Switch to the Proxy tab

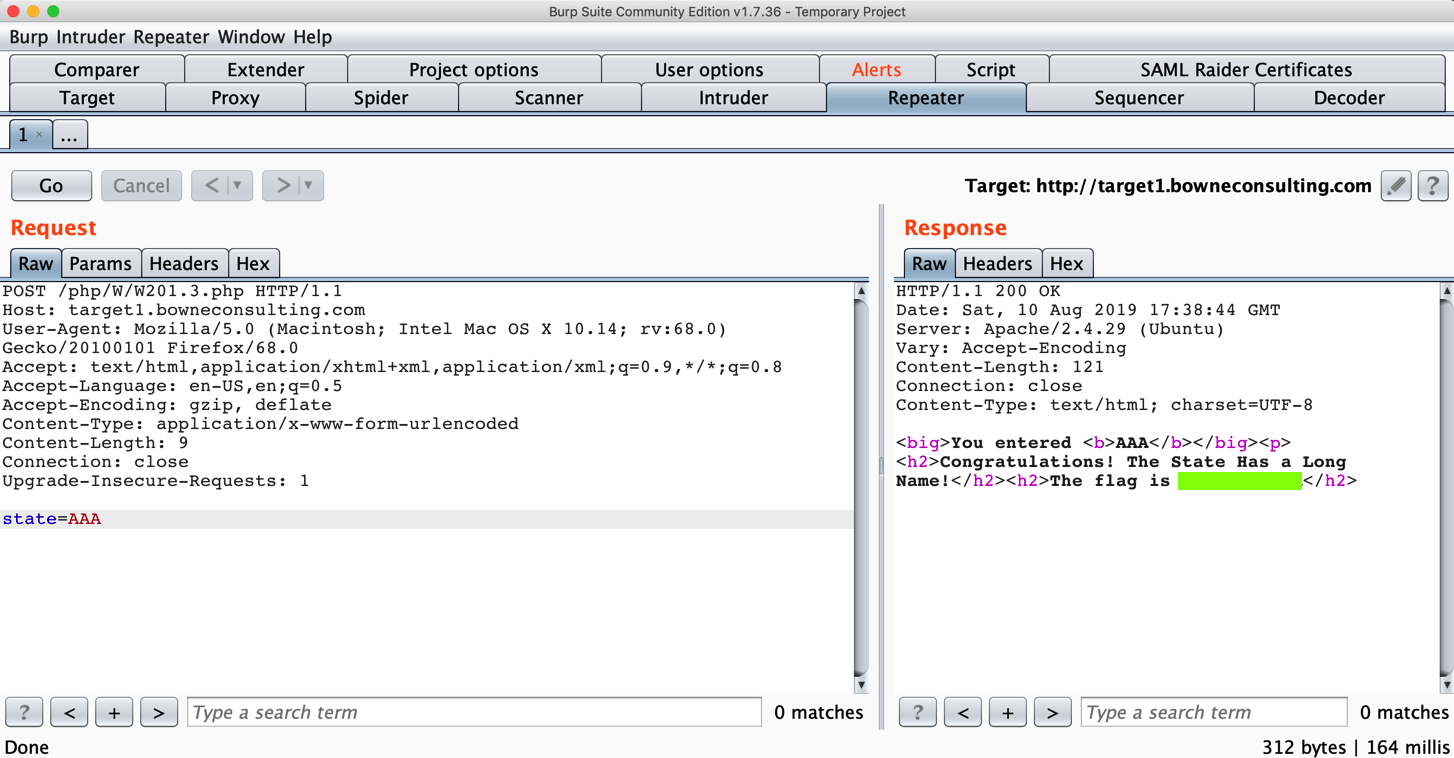235,98
